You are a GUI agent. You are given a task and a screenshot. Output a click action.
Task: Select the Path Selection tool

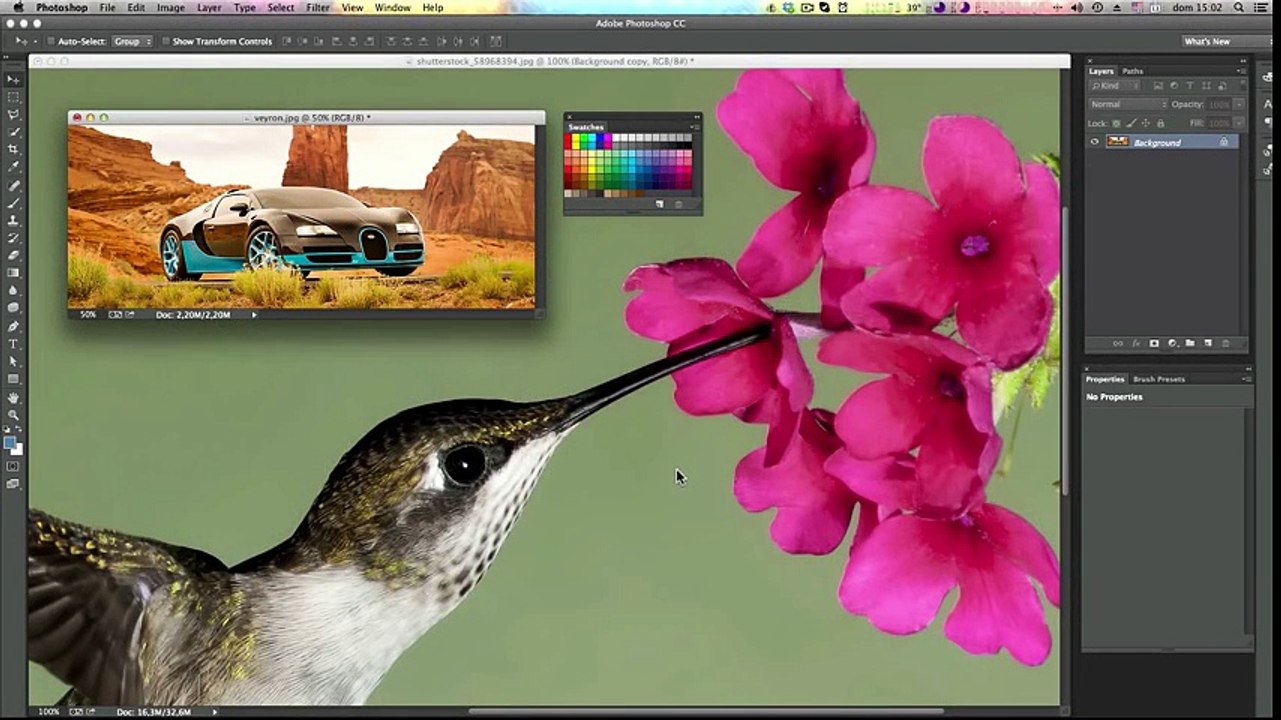[13, 361]
